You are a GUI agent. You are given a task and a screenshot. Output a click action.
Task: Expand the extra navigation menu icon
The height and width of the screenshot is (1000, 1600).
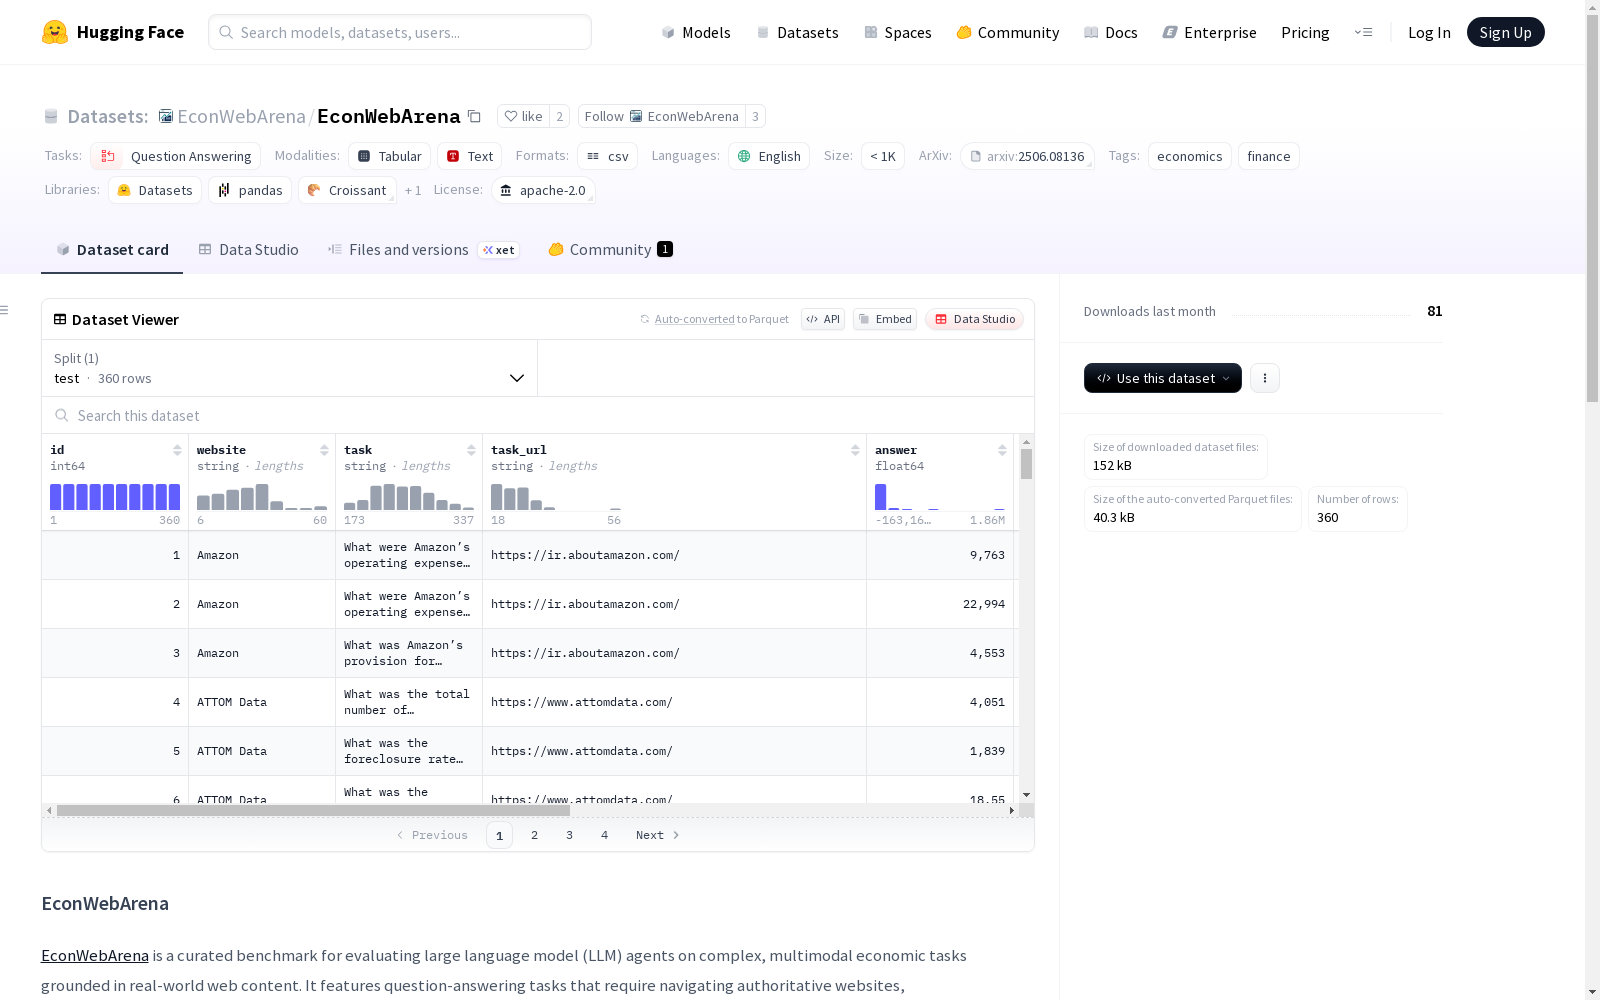pyautogui.click(x=1363, y=33)
